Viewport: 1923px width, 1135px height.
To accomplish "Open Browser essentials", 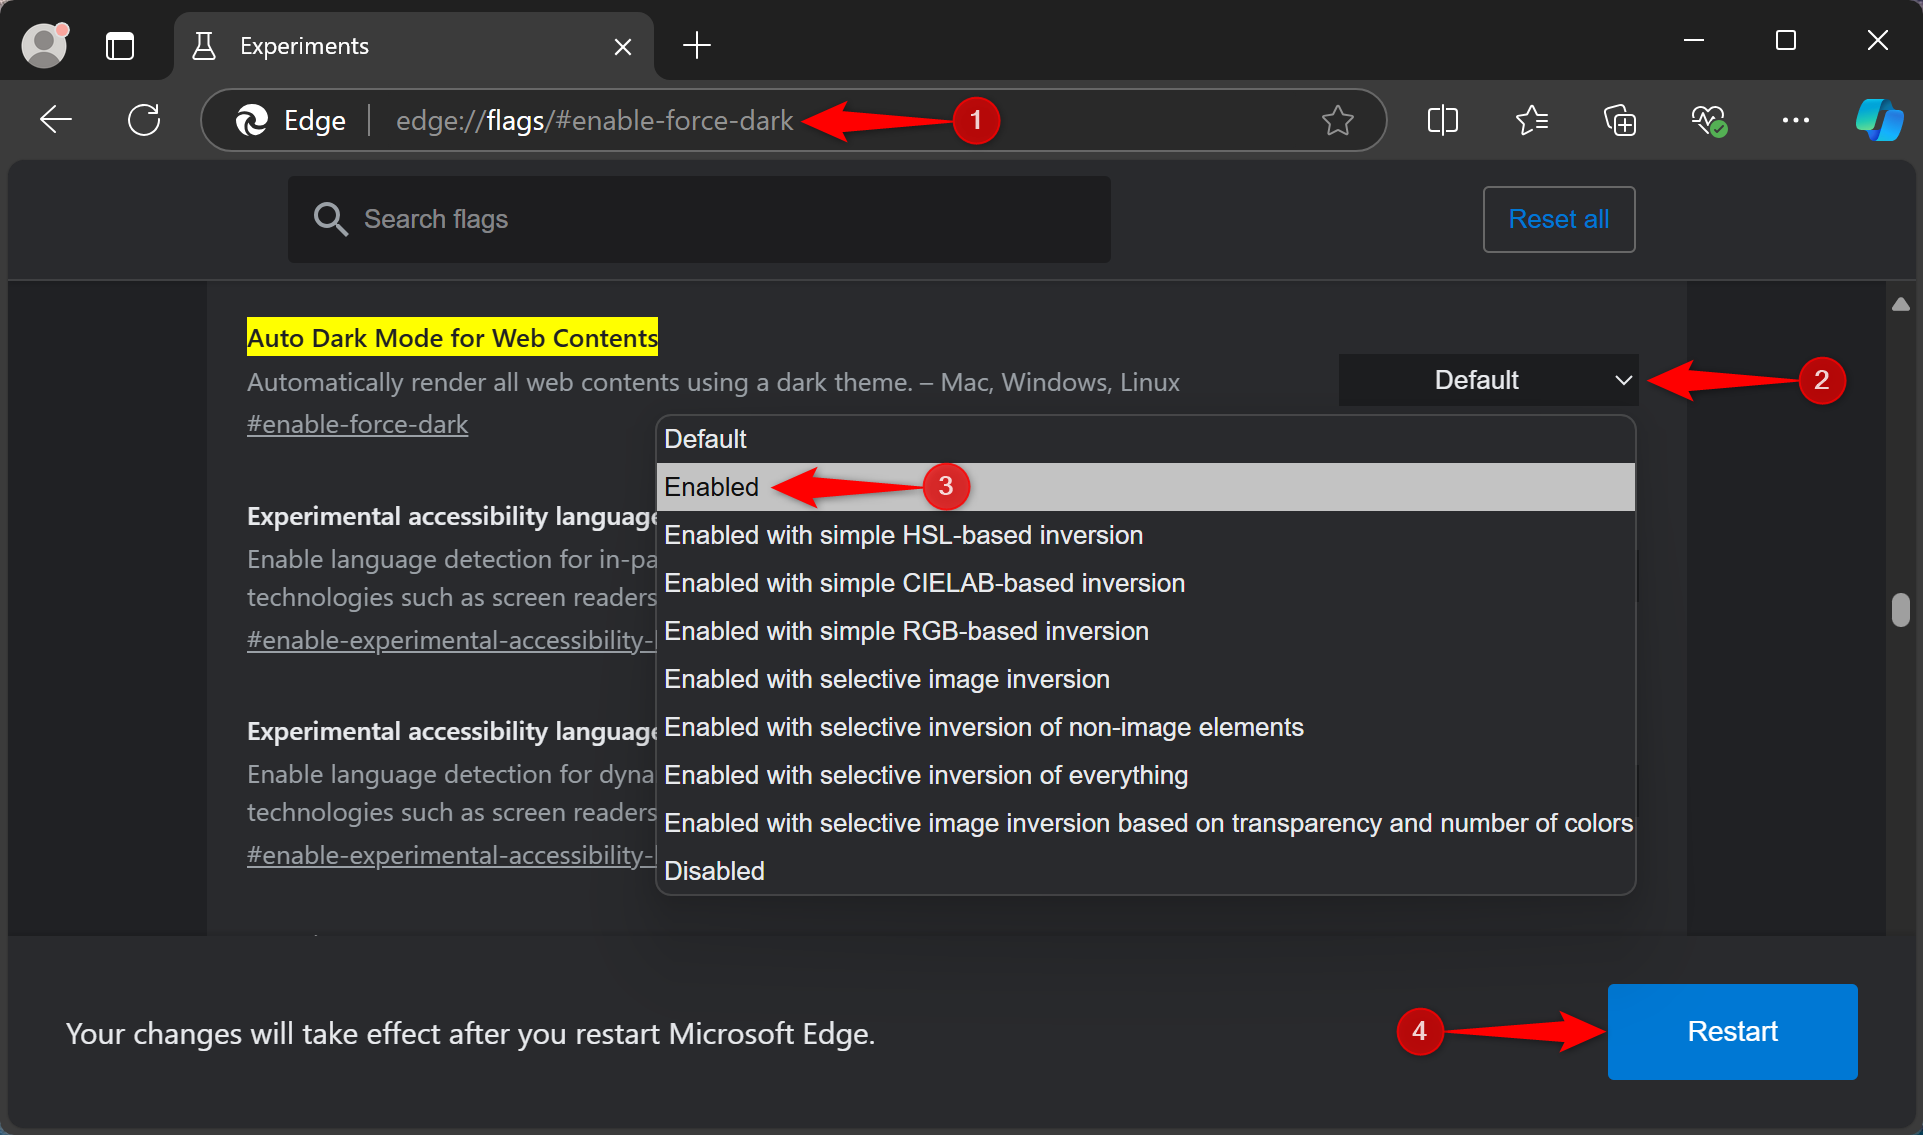I will [1709, 120].
